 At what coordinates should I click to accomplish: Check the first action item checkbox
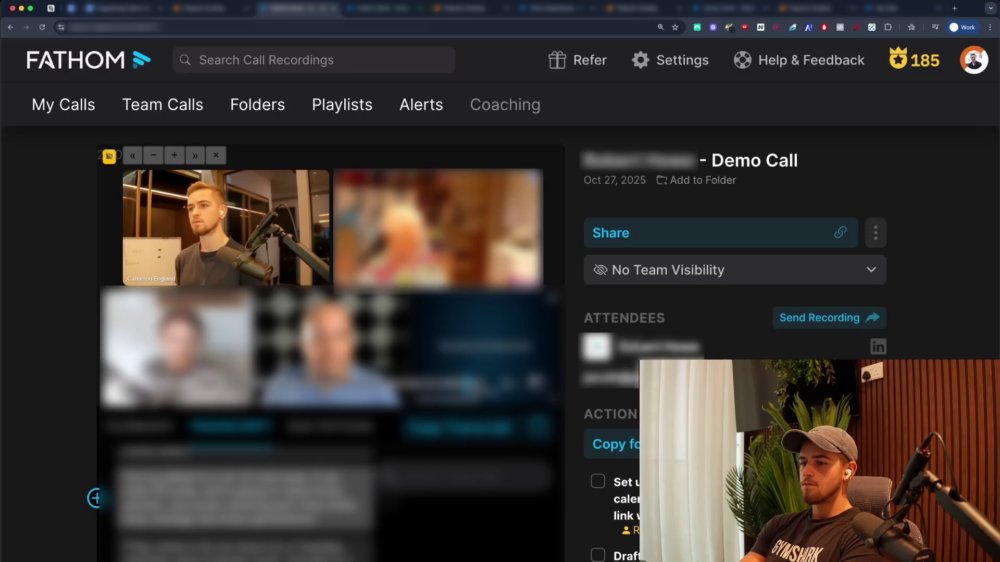click(x=598, y=481)
